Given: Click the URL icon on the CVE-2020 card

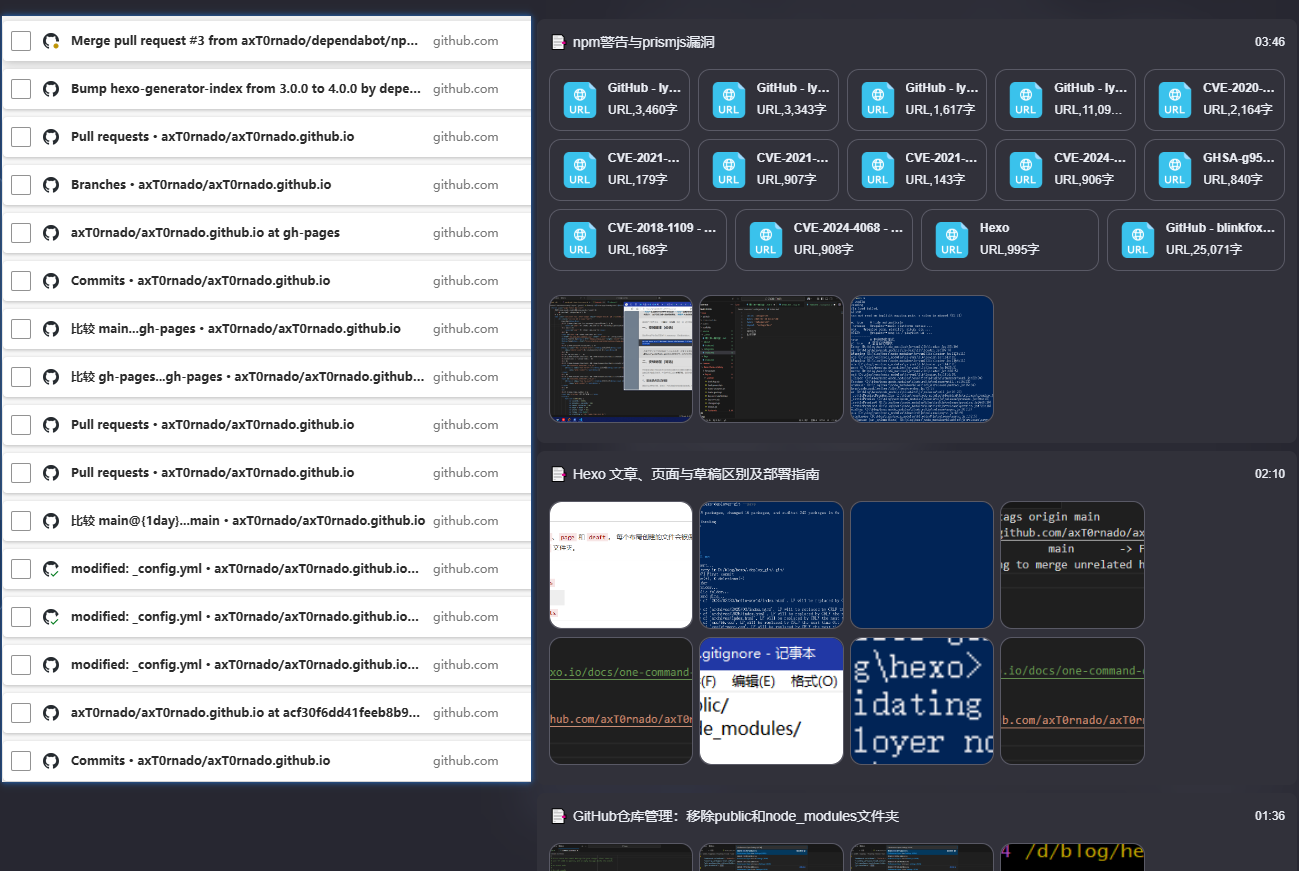Looking at the screenshot, I should tap(1174, 100).
